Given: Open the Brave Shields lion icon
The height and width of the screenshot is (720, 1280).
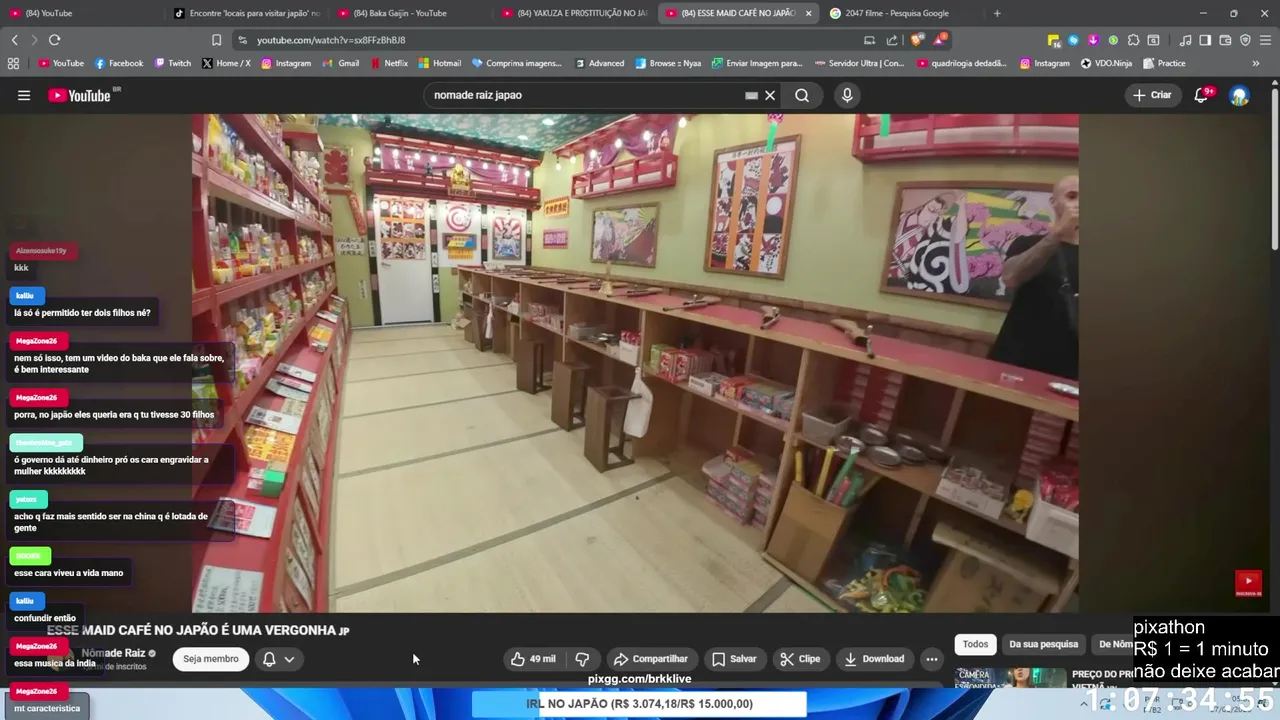Looking at the screenshot, I should (x=916, y=40).
